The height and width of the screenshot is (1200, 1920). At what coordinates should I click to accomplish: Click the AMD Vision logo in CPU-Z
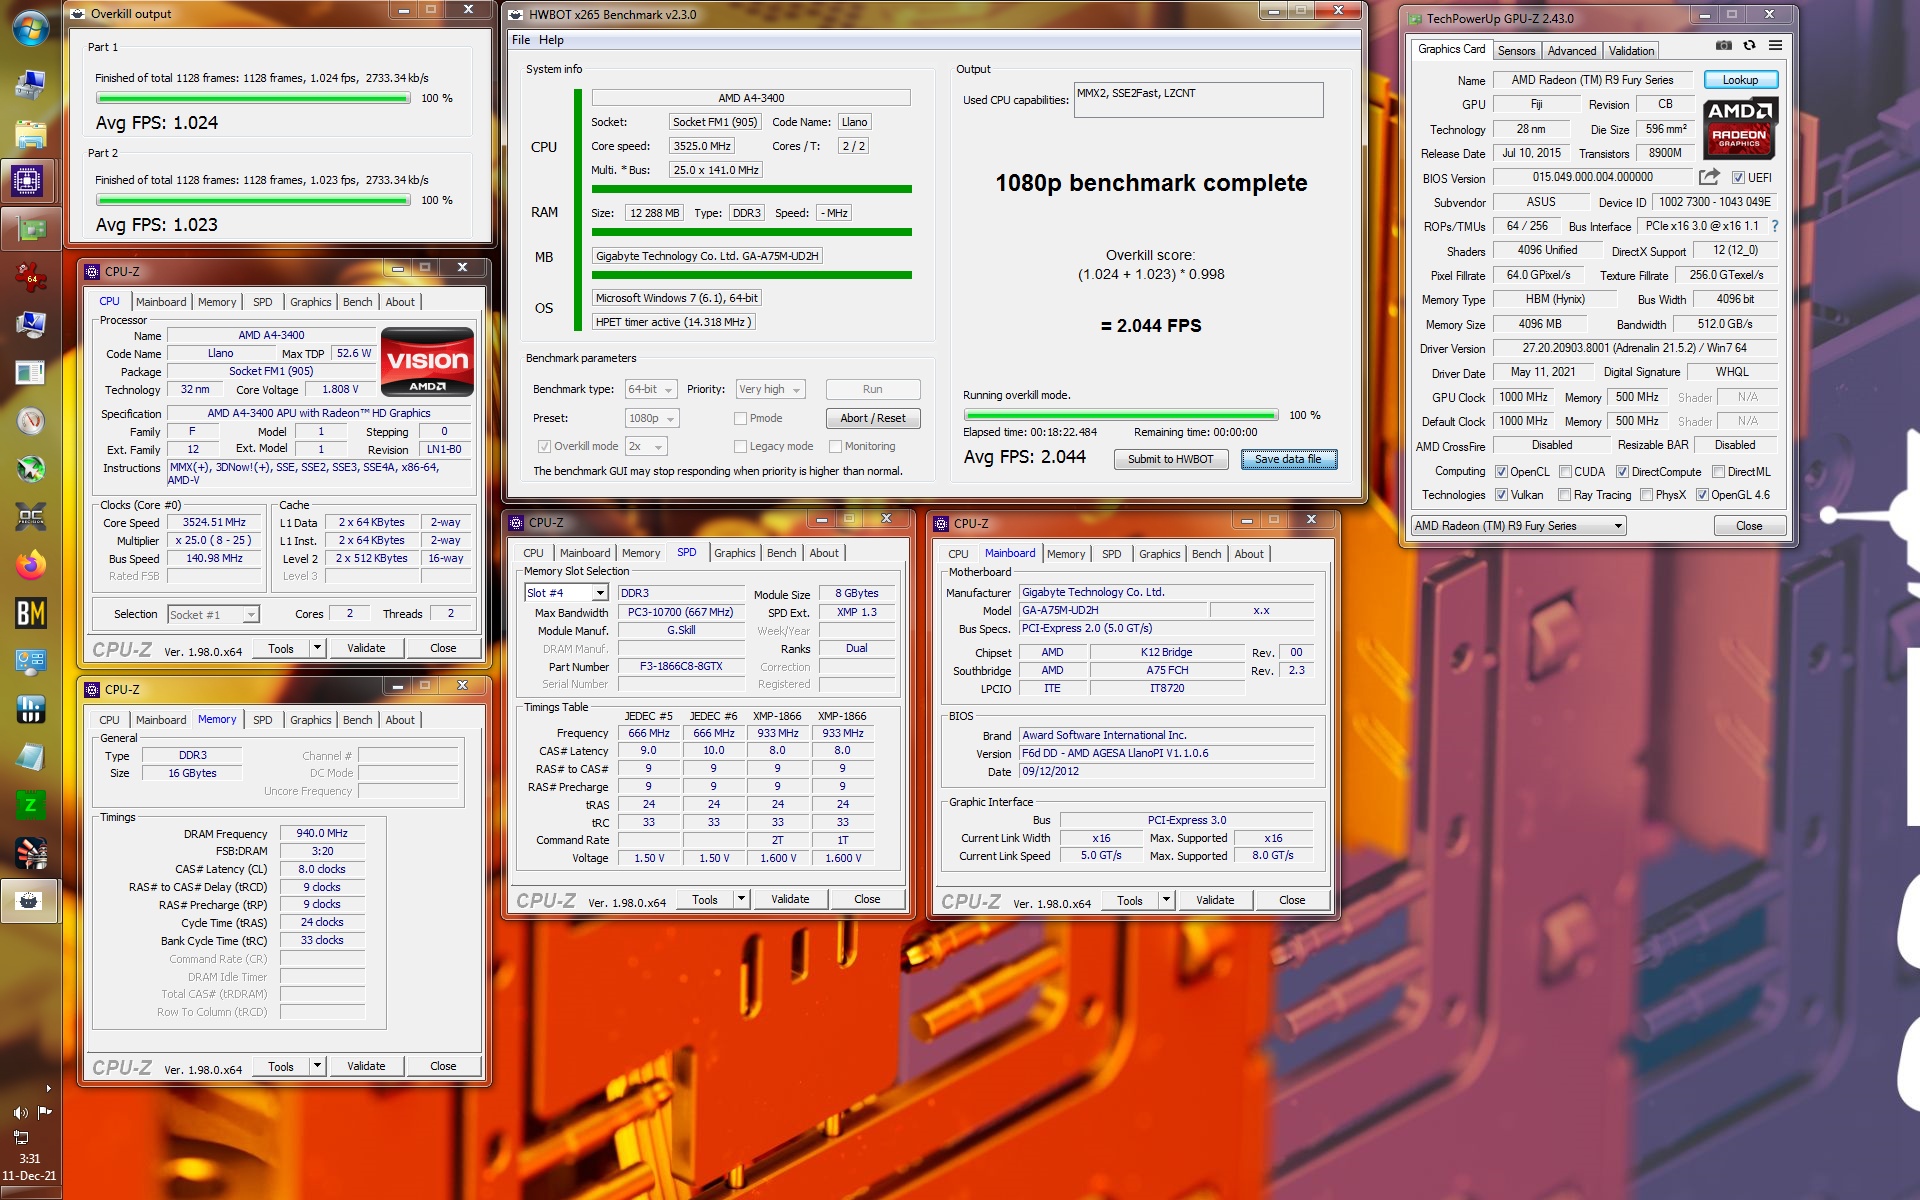point(428,362)
